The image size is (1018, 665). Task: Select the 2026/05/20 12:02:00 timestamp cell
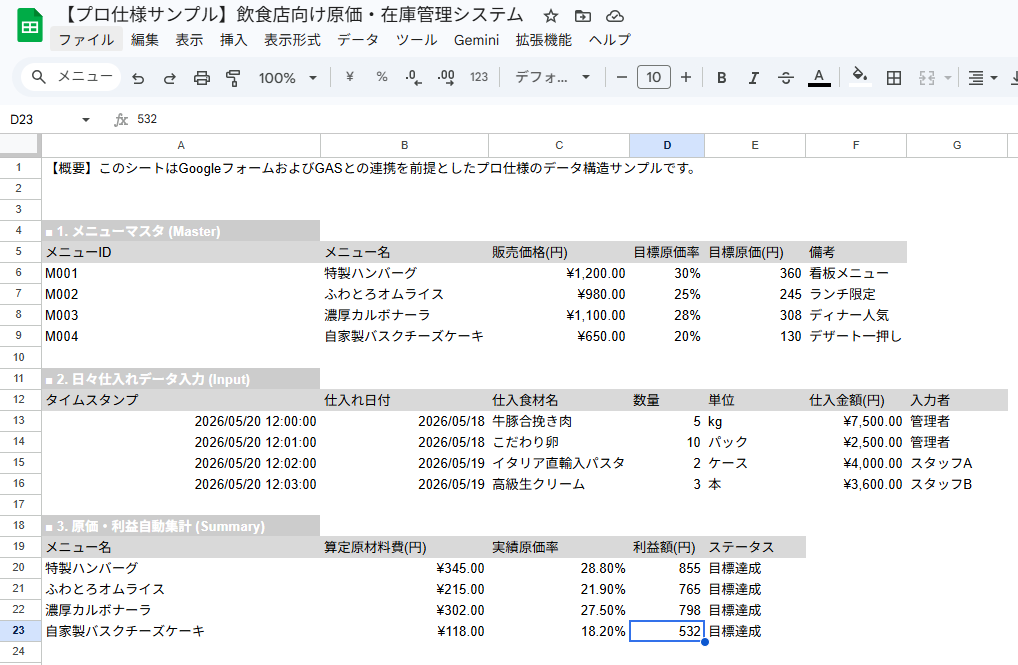pos(181,464)
